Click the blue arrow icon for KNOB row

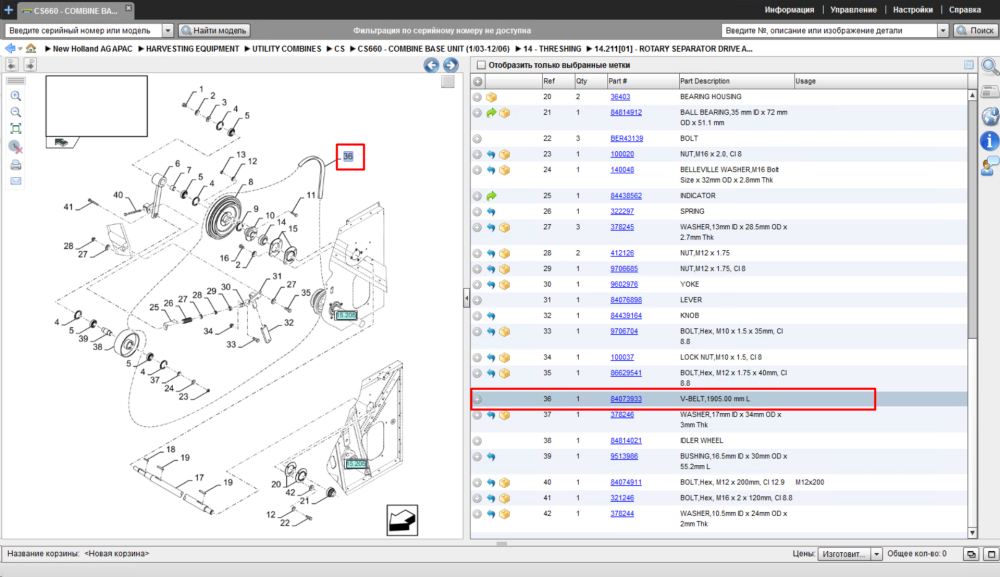click(491, 316)
